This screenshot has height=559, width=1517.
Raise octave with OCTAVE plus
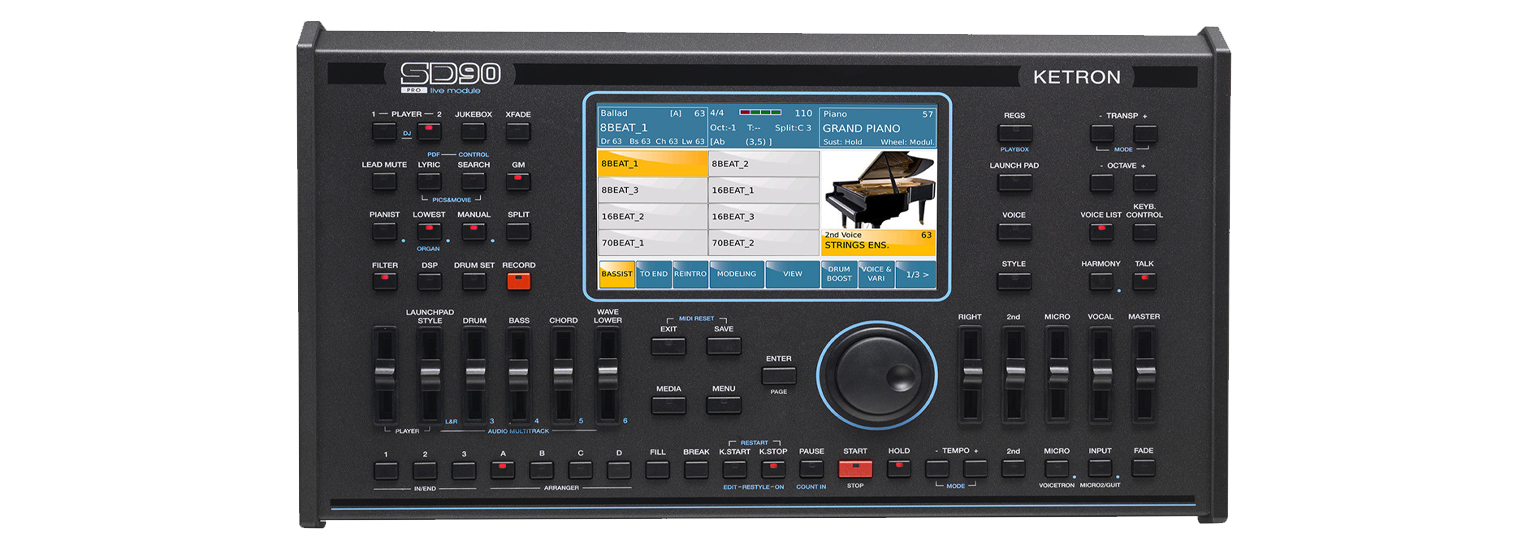tap(1145, 183)
